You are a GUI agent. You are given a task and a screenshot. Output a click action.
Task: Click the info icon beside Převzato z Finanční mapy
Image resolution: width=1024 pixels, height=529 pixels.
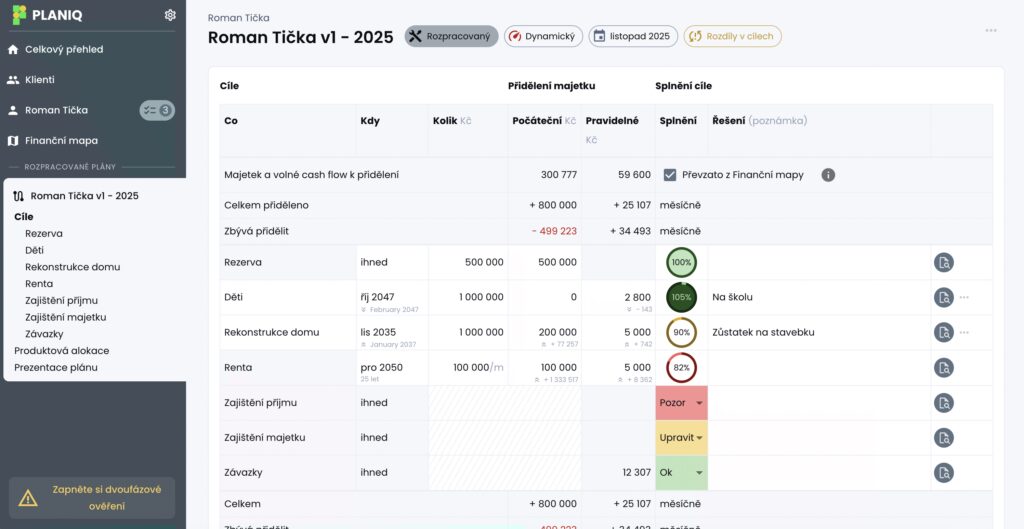click(x=828, y=175)
